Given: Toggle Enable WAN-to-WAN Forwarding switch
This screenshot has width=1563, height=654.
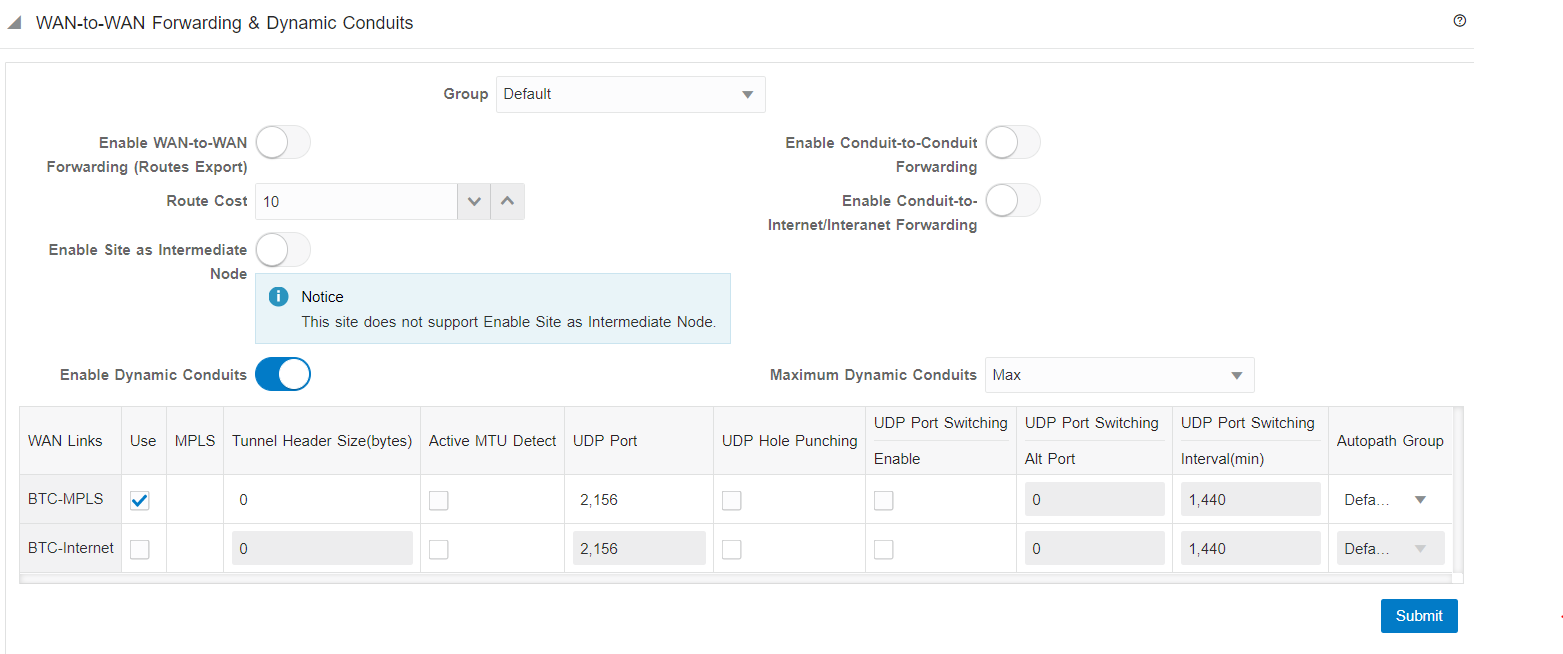Looking at the screenshot, I should click(283, 143).
